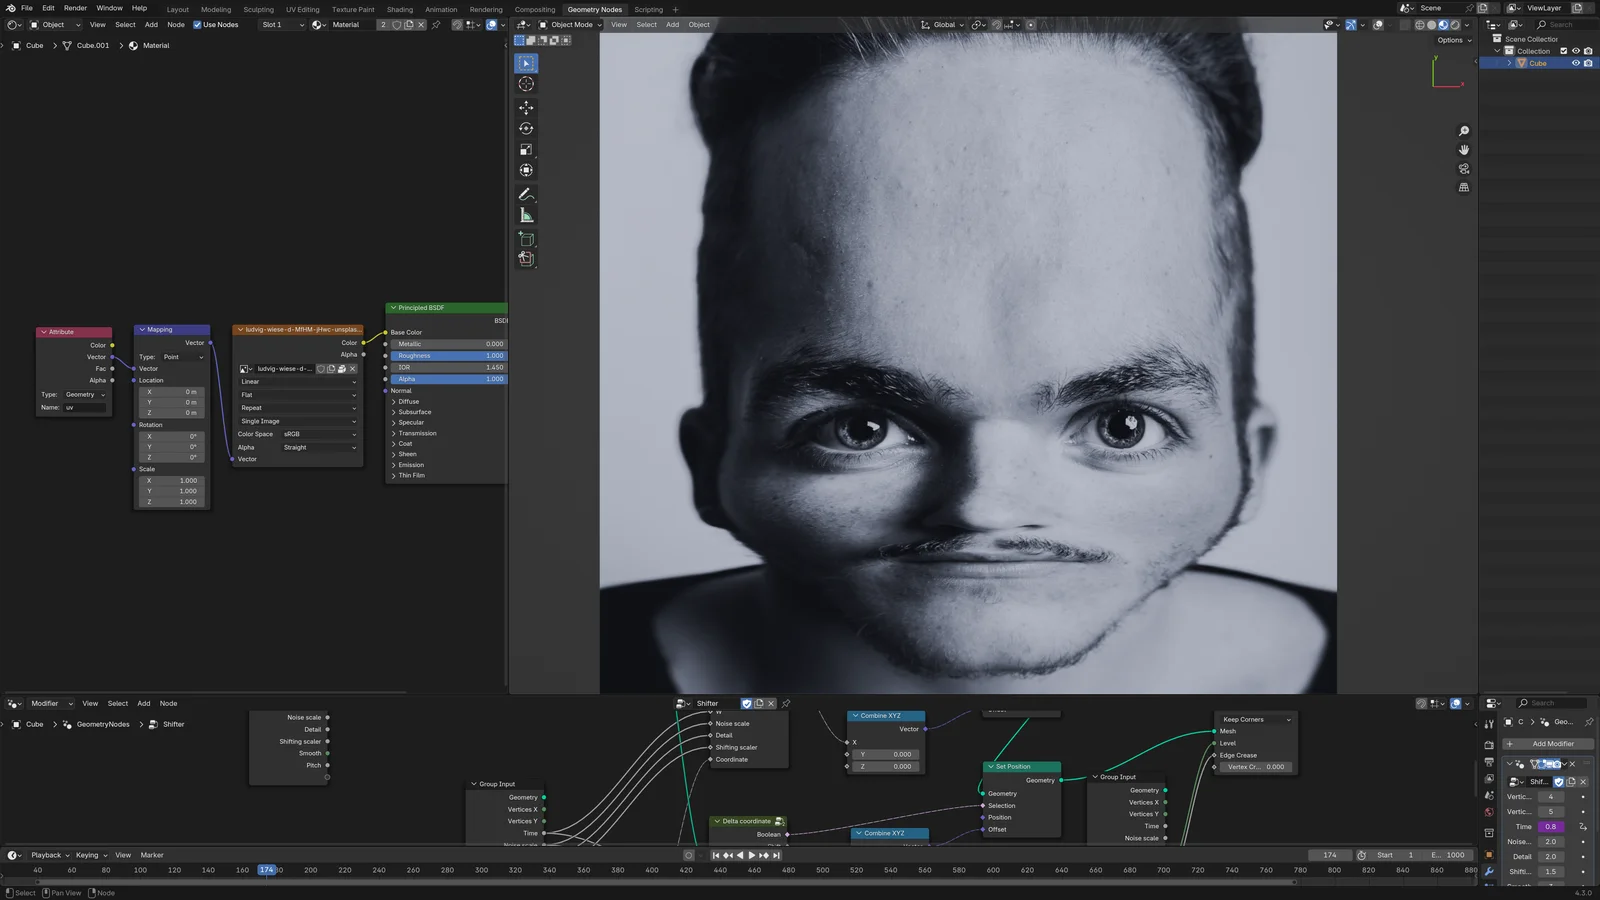Open viewport Options button
This screenshot has width=1600, height=900.
click(x=1453, y=40)
